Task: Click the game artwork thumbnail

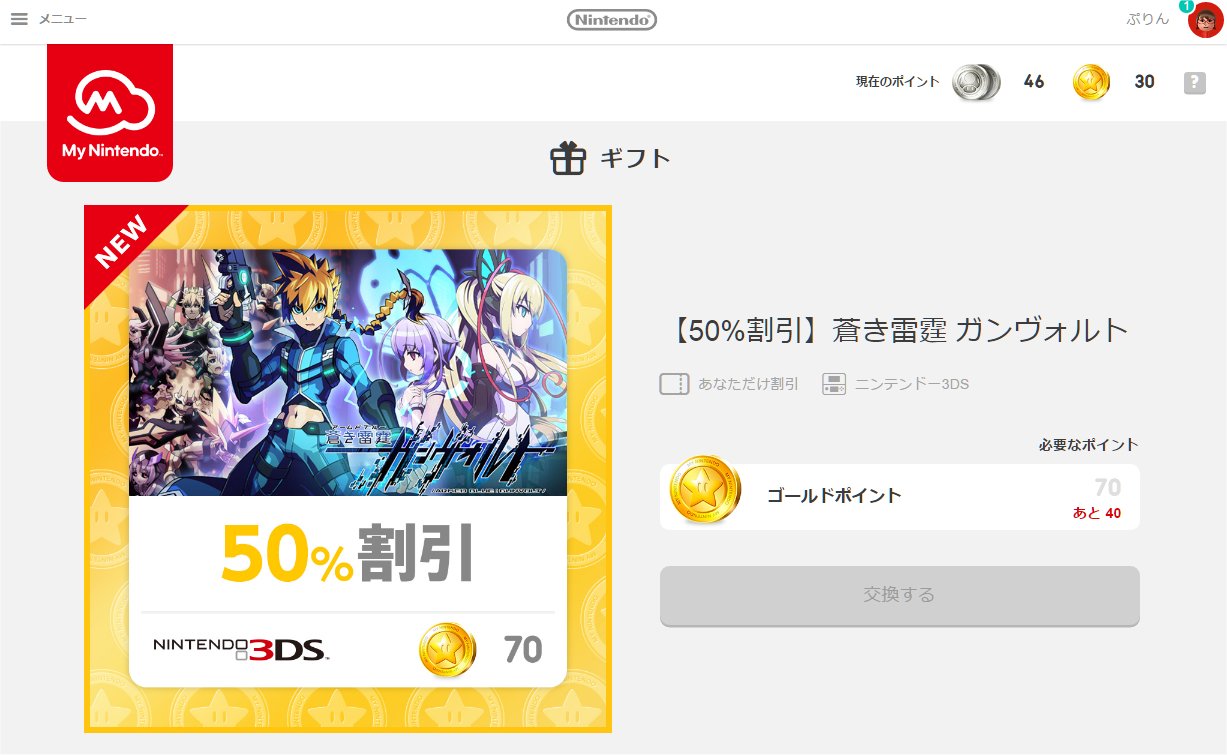Action: (348, 372)
